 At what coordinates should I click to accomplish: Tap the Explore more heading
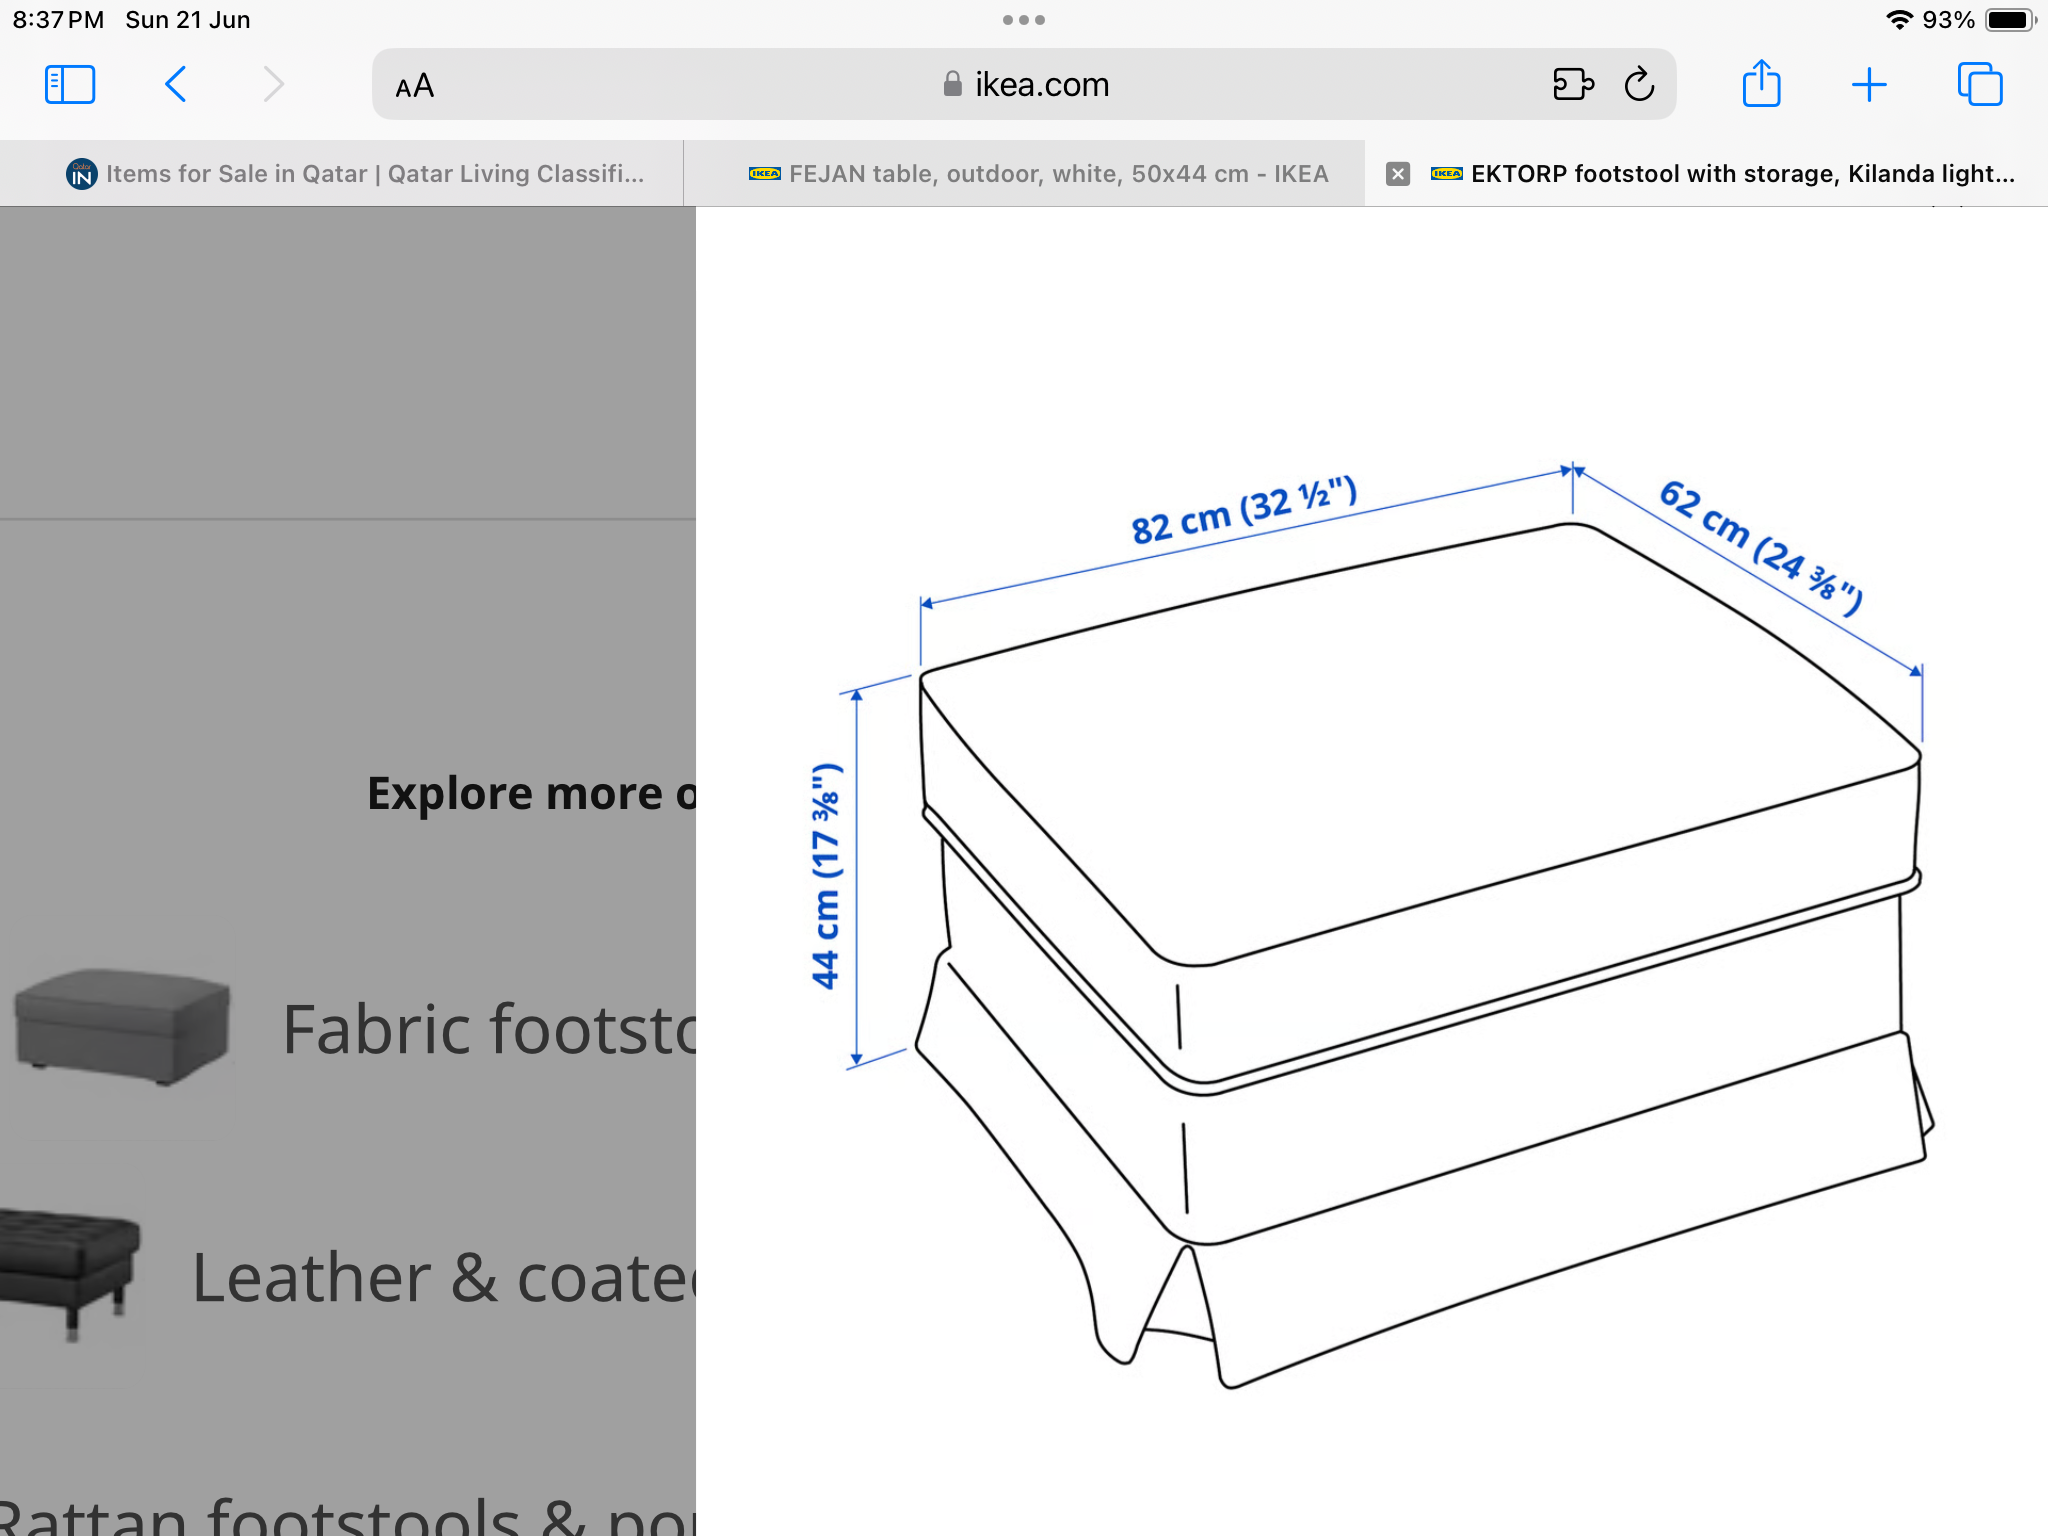531,794
